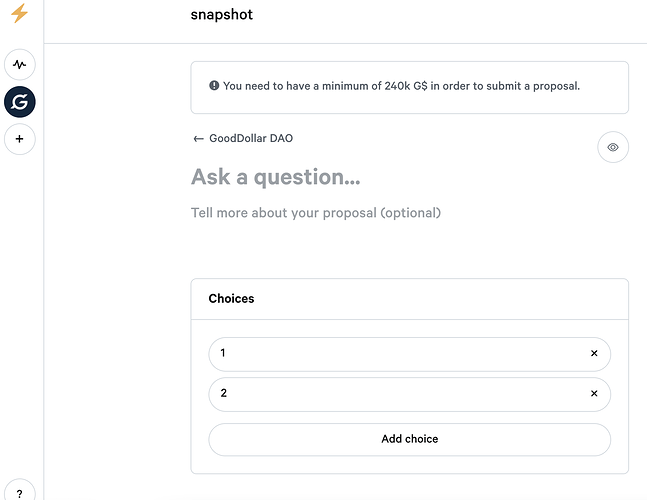Click the lightning bolt Snapshot logo
Viewport: 647px width, 500px height.
pyautogui.click(x=19, y=13)
